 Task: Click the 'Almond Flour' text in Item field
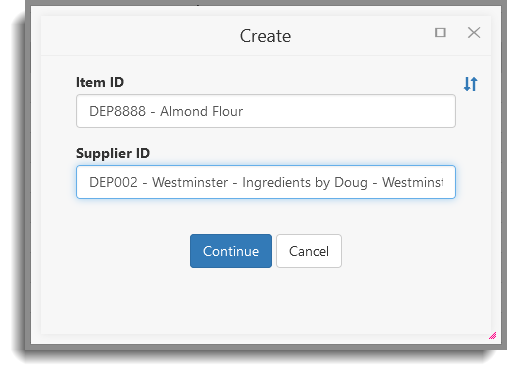[201, 111]
